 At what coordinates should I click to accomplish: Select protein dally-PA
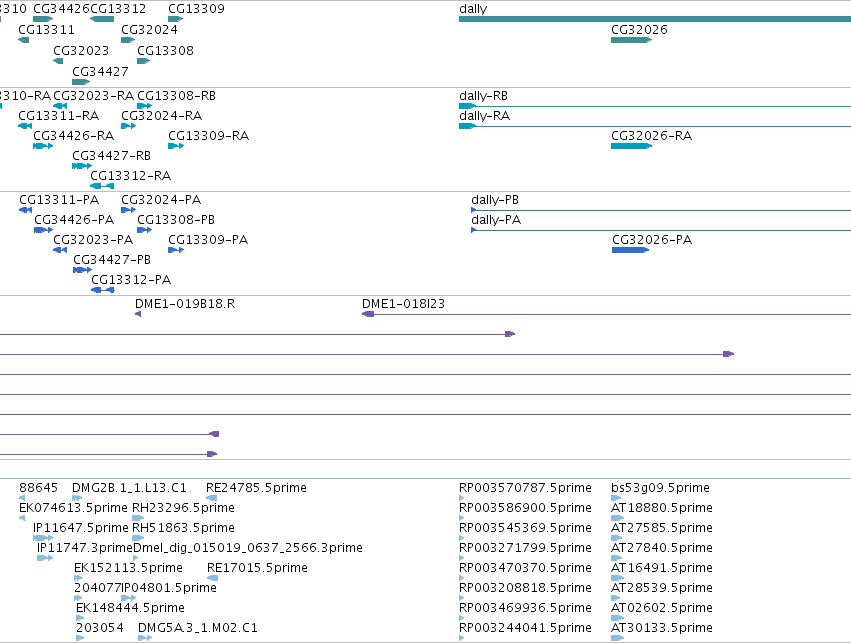[x=661, y=230]
